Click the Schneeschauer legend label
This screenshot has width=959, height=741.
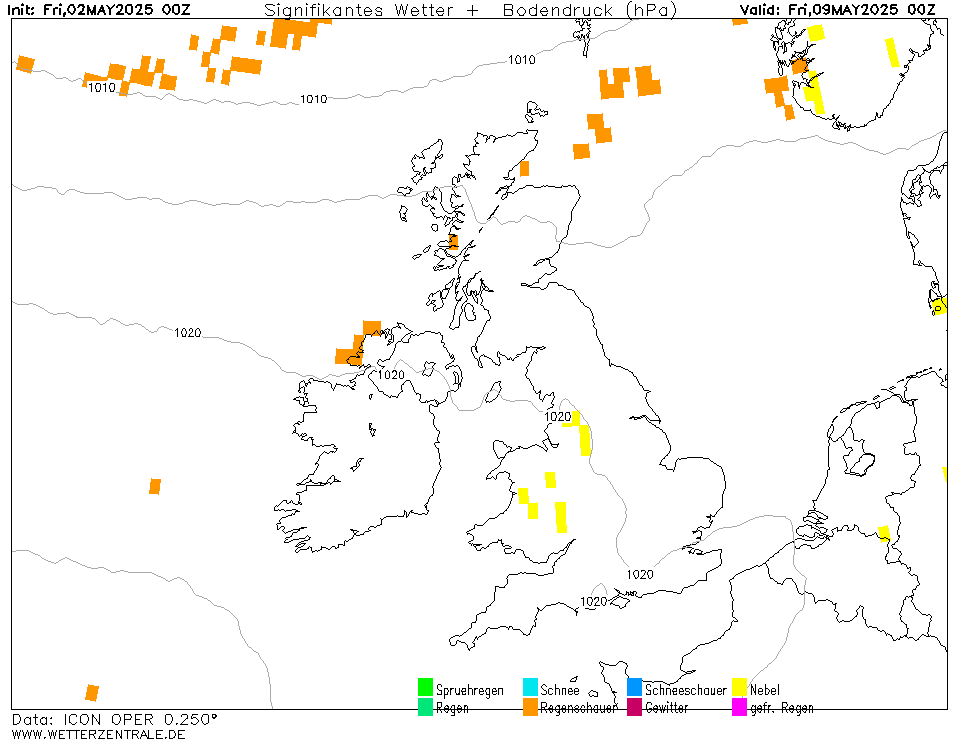[686, 690]
